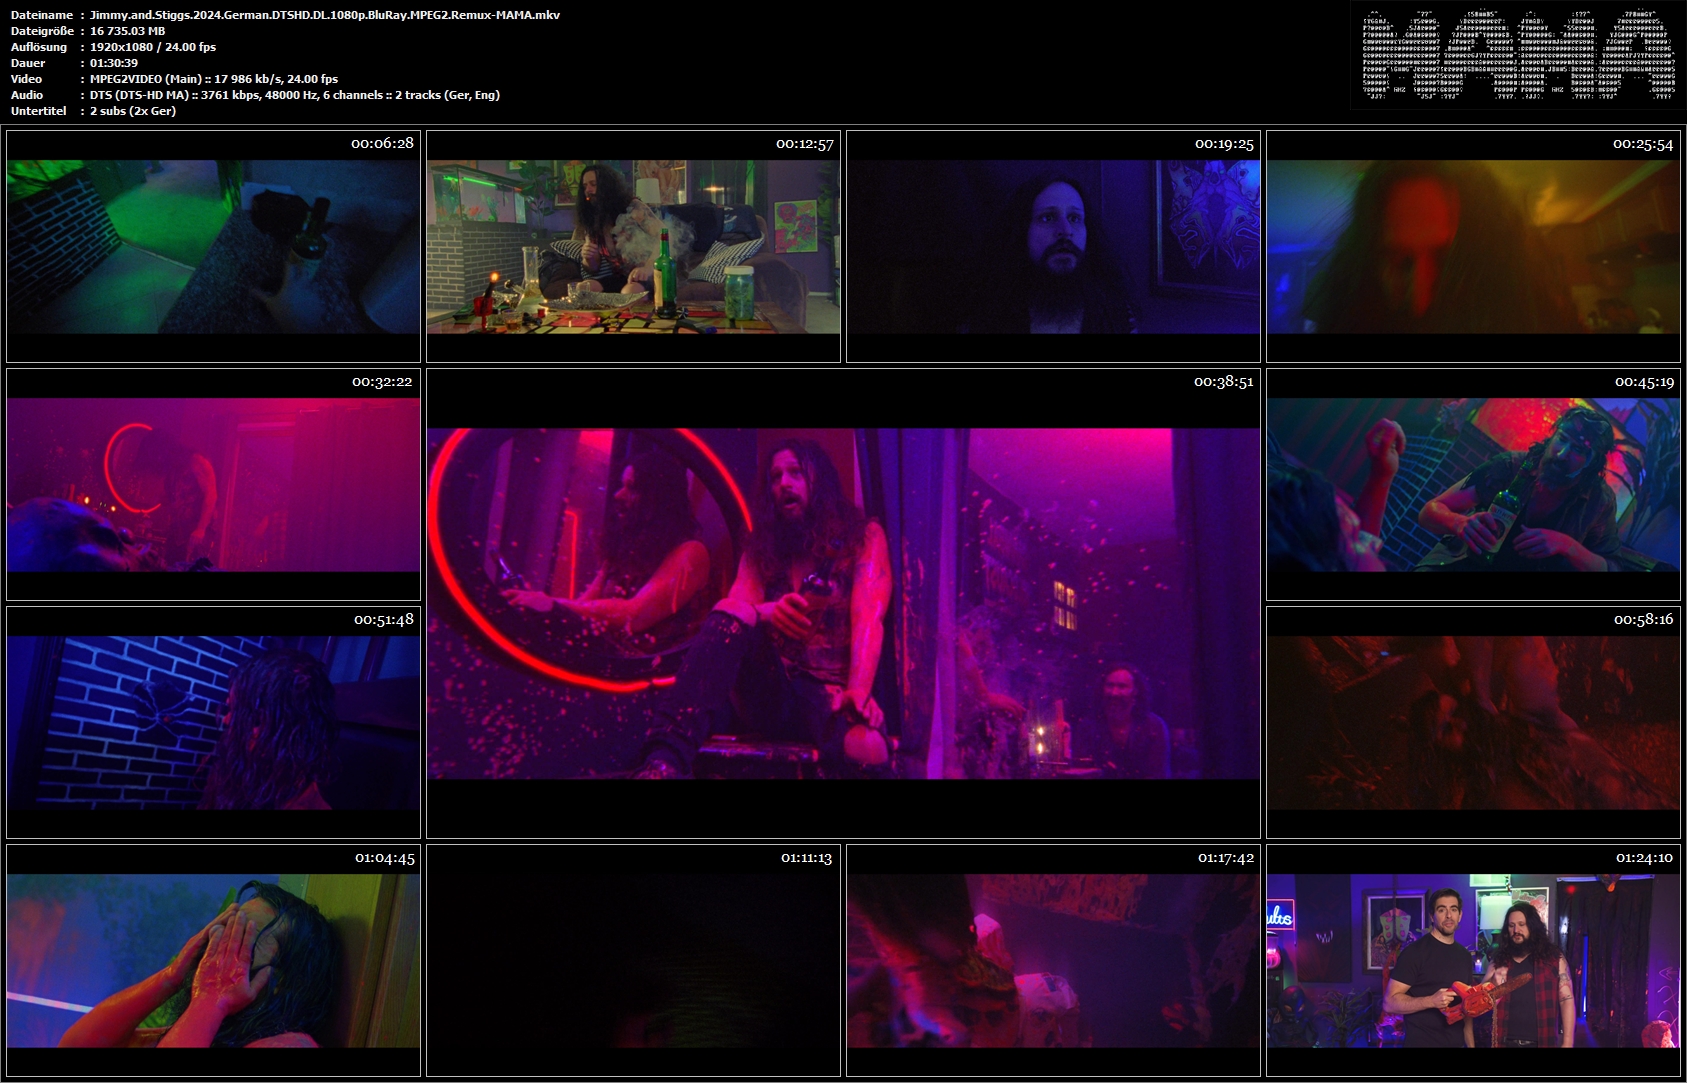Click the 01:11:13 timestamp text
Screen dimensions: 1687x1083
tap(806, 858)
